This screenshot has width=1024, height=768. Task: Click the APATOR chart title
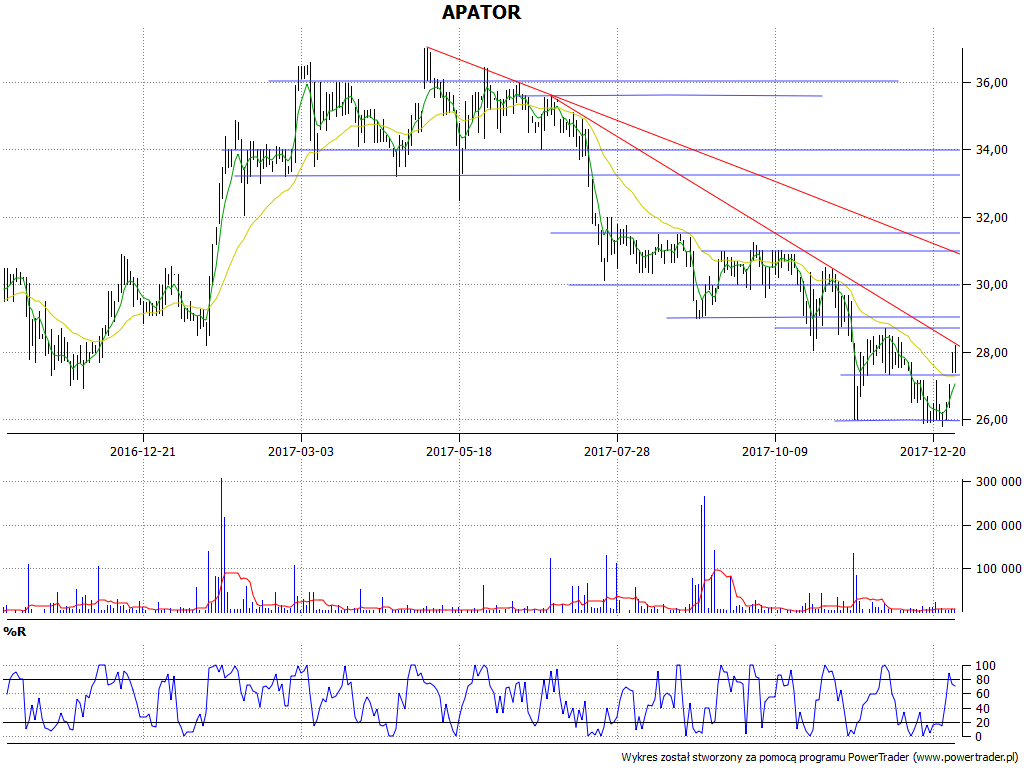(x=481, y=12)
